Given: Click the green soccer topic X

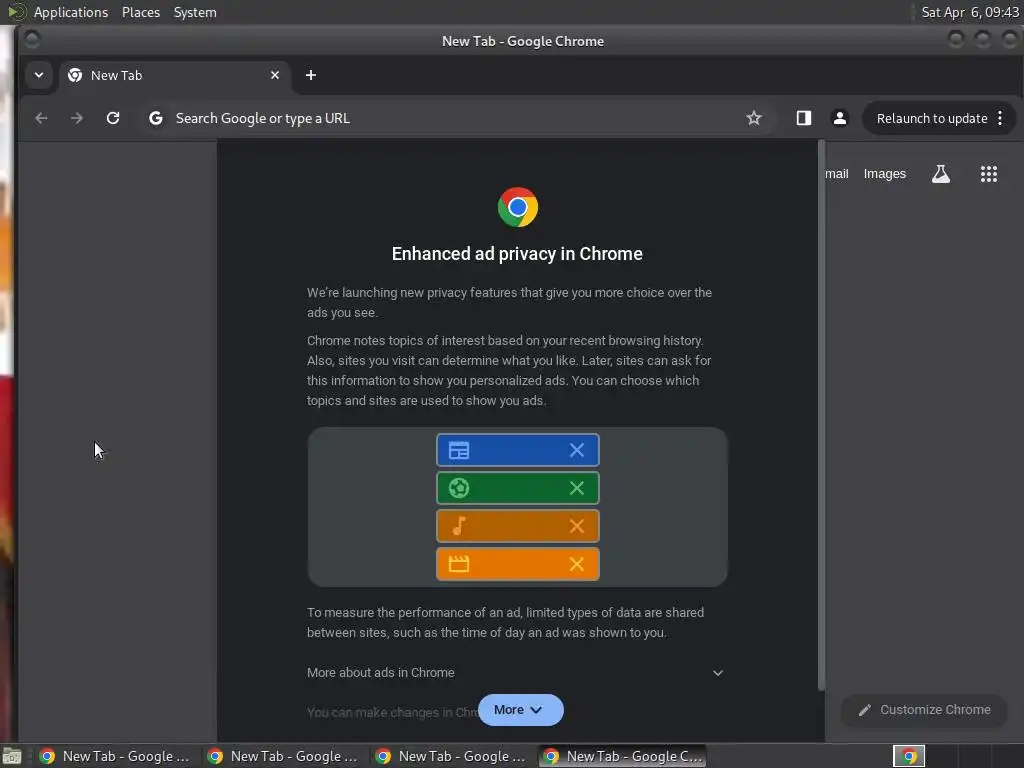Looking at the screenshot, I should tap(577, 488).
